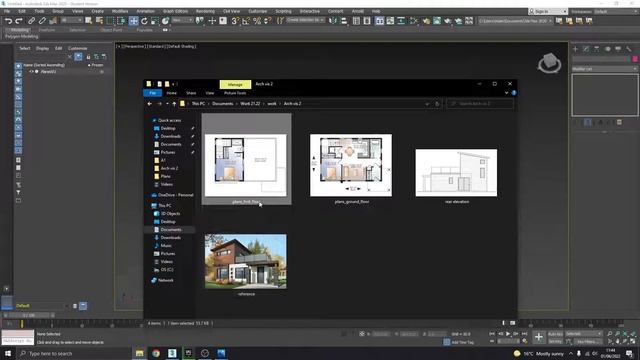The image size is (640, 360).
Task: Open the project path dropdown in toolbar
Action: tap(516, 20)
